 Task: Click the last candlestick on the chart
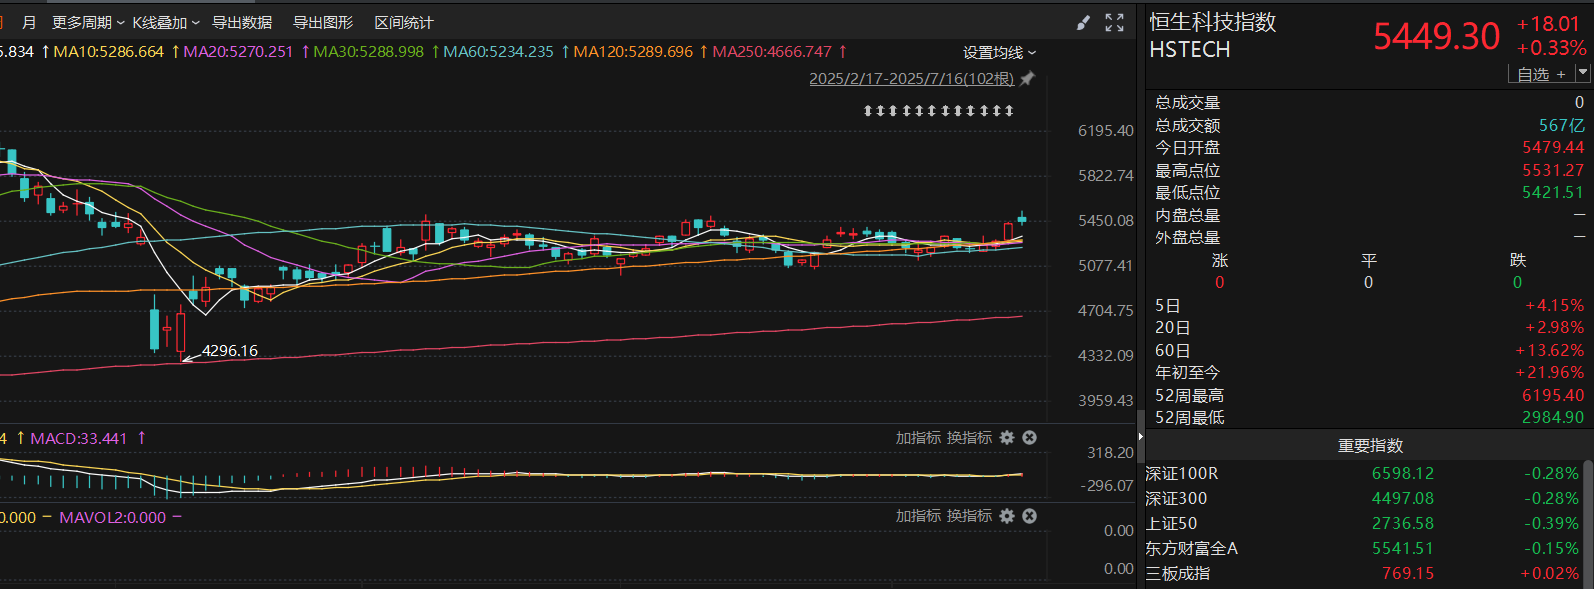[1022, 218]
